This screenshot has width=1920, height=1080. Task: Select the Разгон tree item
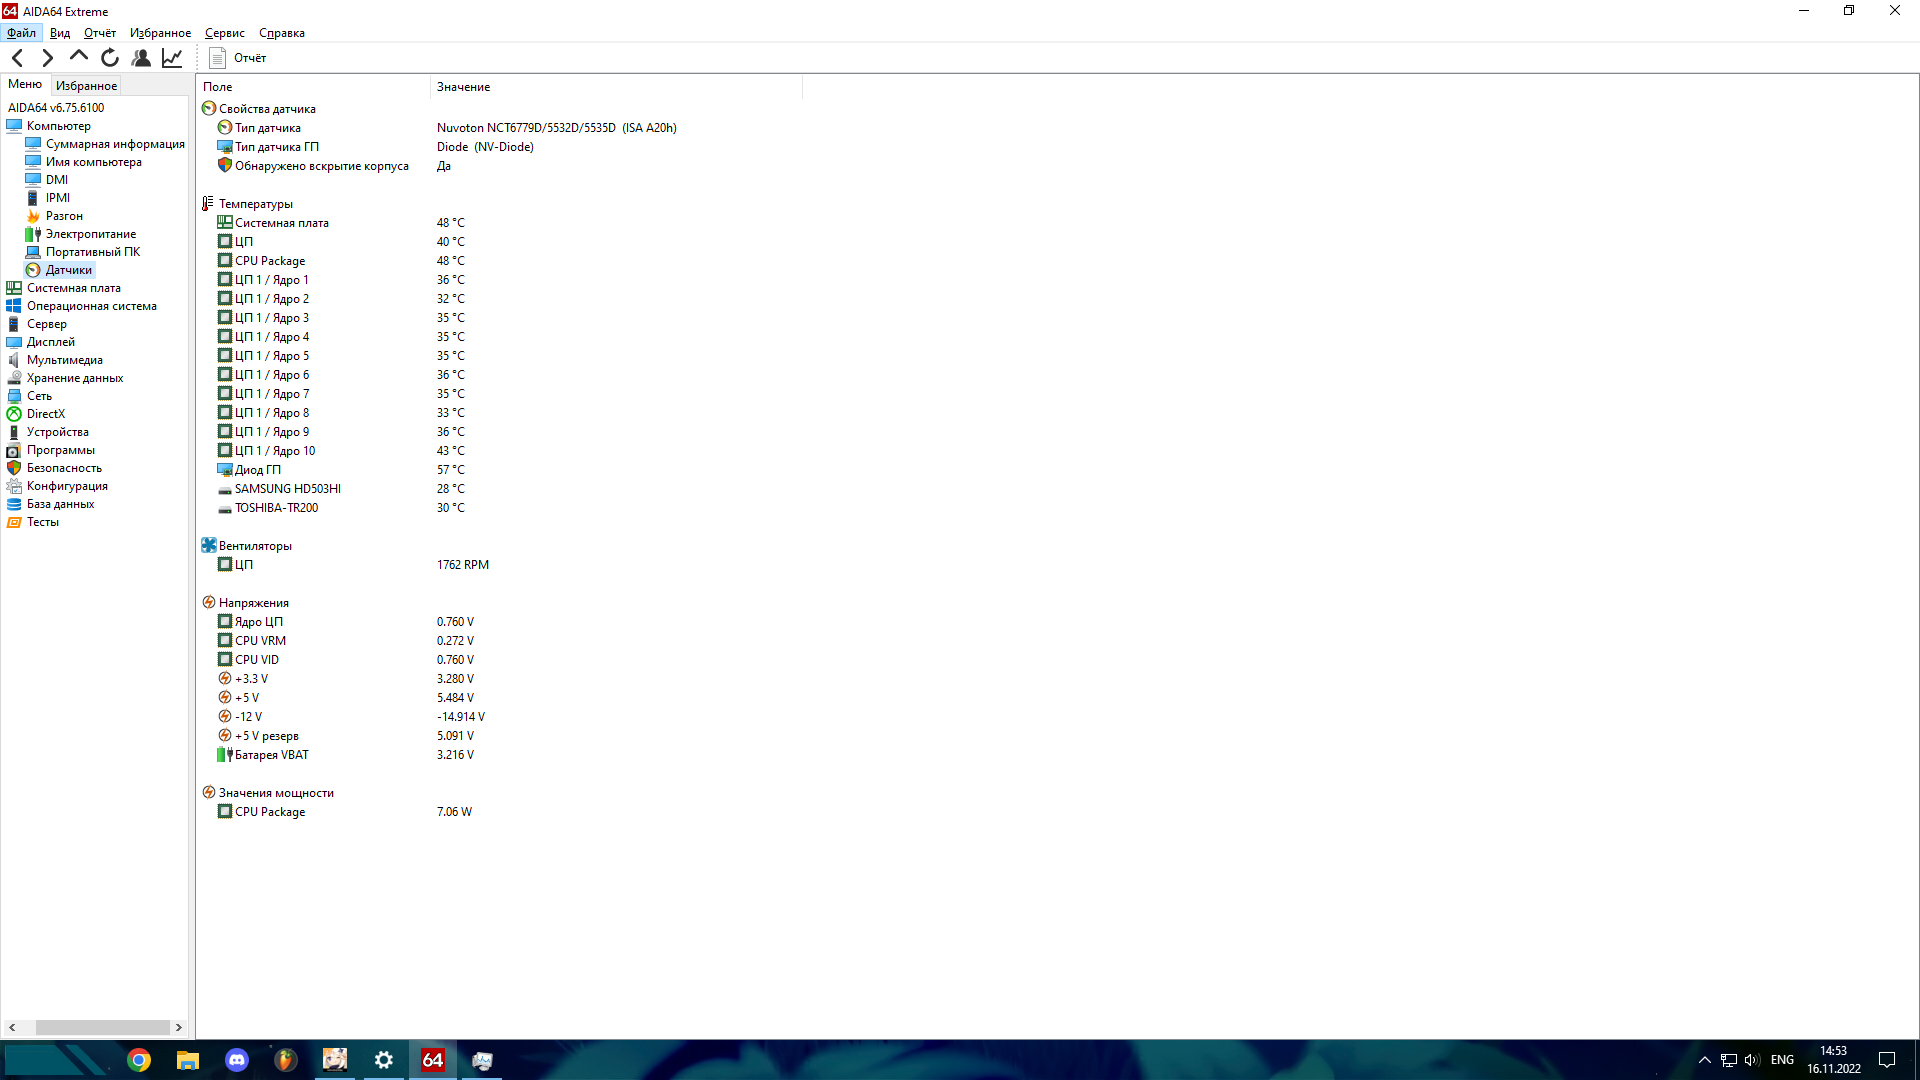point(64,216)
